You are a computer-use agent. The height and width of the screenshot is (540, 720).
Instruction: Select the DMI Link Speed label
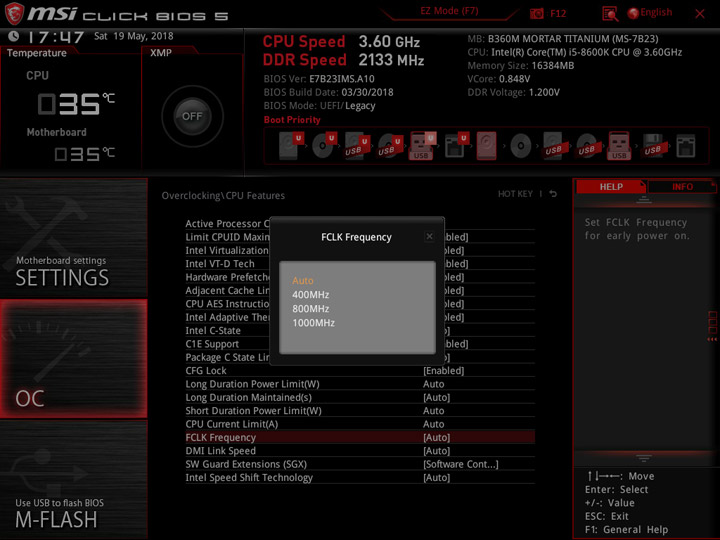point(220,451)
